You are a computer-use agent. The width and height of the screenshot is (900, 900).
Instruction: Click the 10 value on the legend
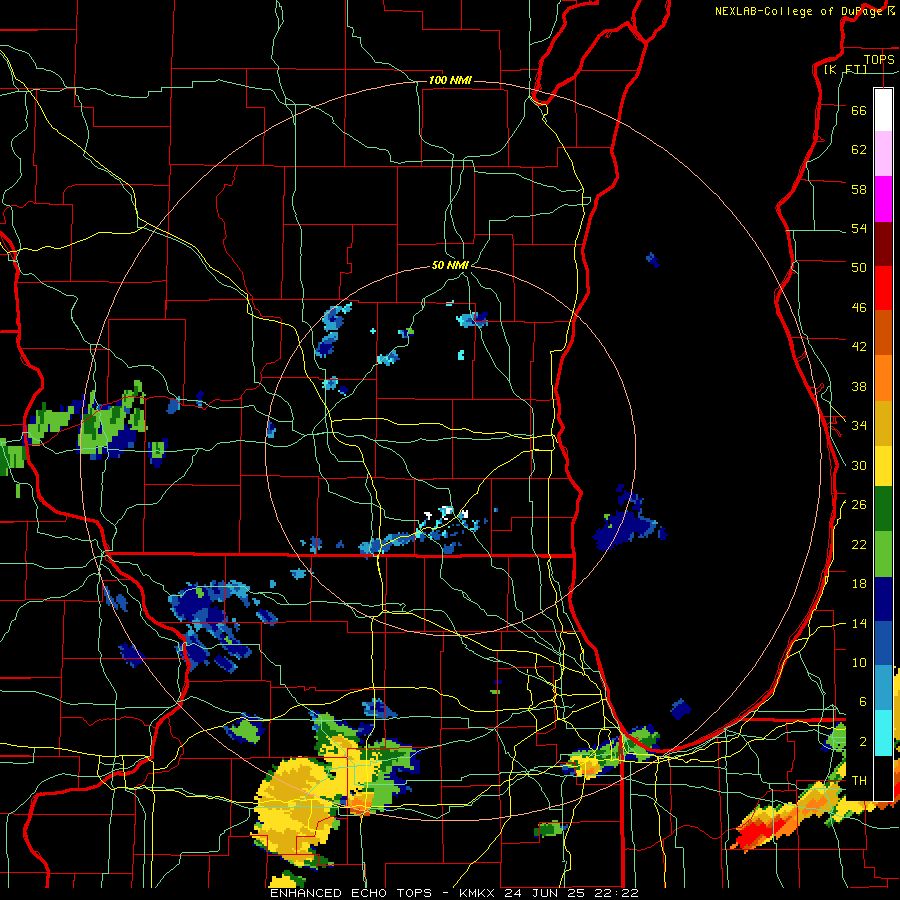[859, 663]
